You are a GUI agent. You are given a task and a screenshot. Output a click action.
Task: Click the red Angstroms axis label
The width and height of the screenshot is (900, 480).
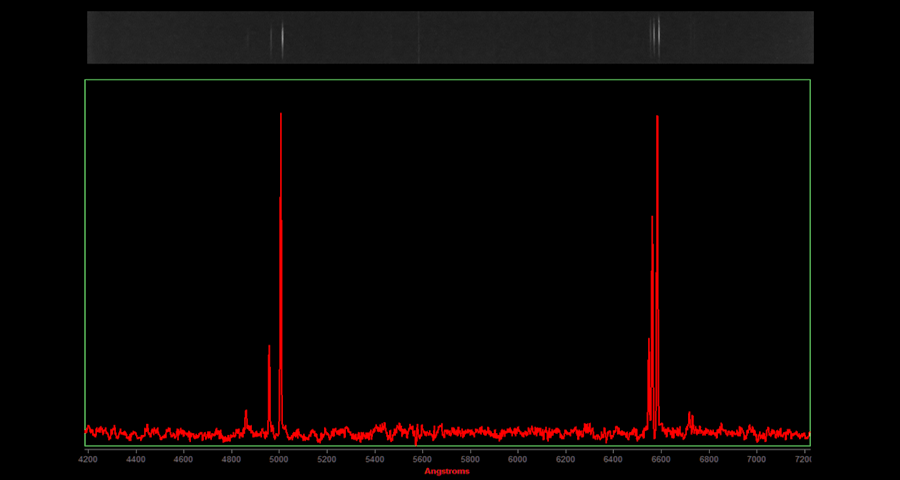point(446,471)
